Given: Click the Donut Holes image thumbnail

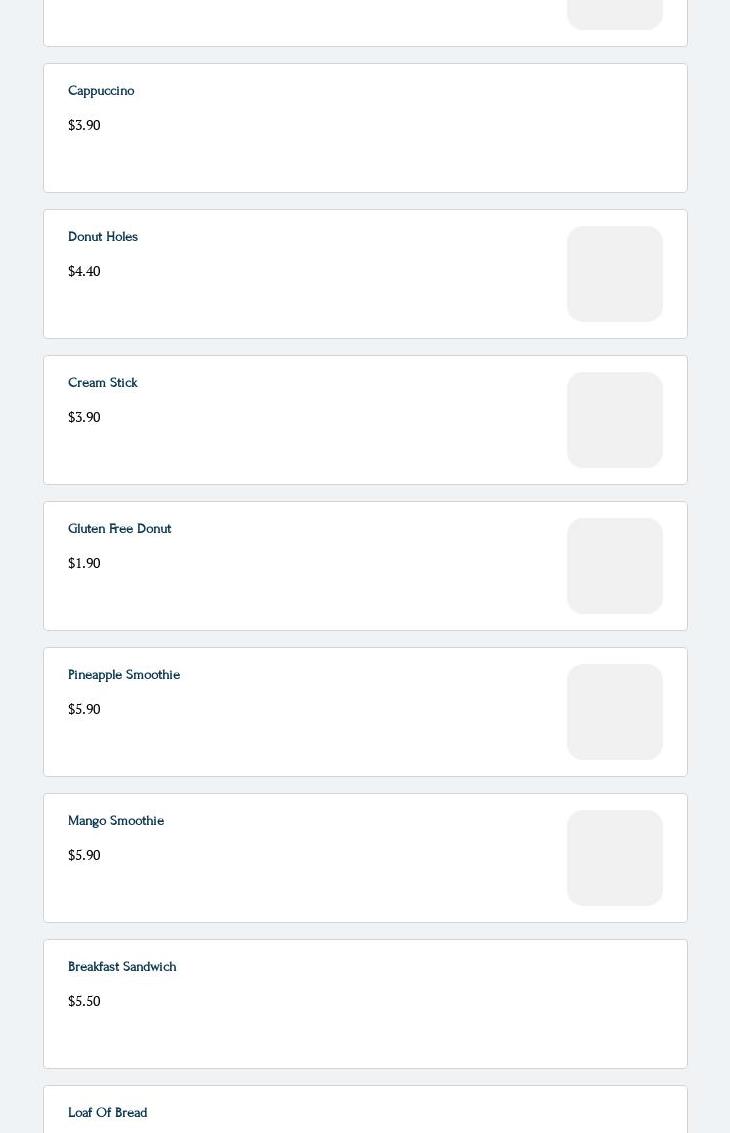Looking at the screenshot, I should pyautogui.click(x=615, y=274).
